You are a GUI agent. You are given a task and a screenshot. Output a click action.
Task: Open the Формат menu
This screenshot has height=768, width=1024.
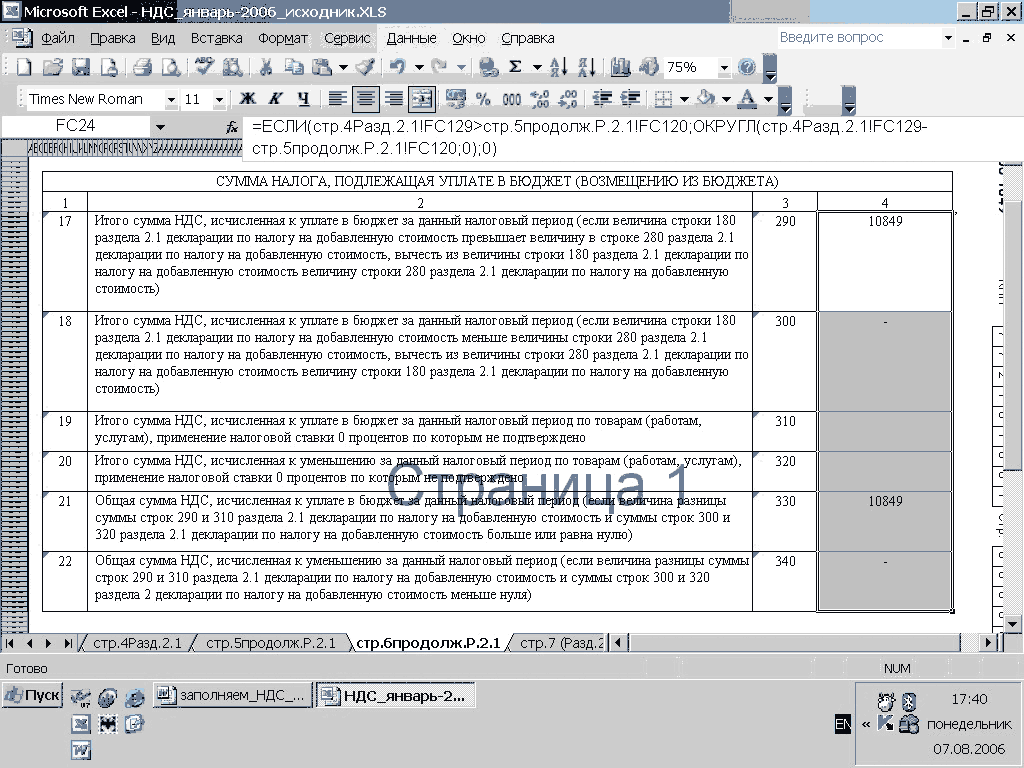(x=283, y=38)
